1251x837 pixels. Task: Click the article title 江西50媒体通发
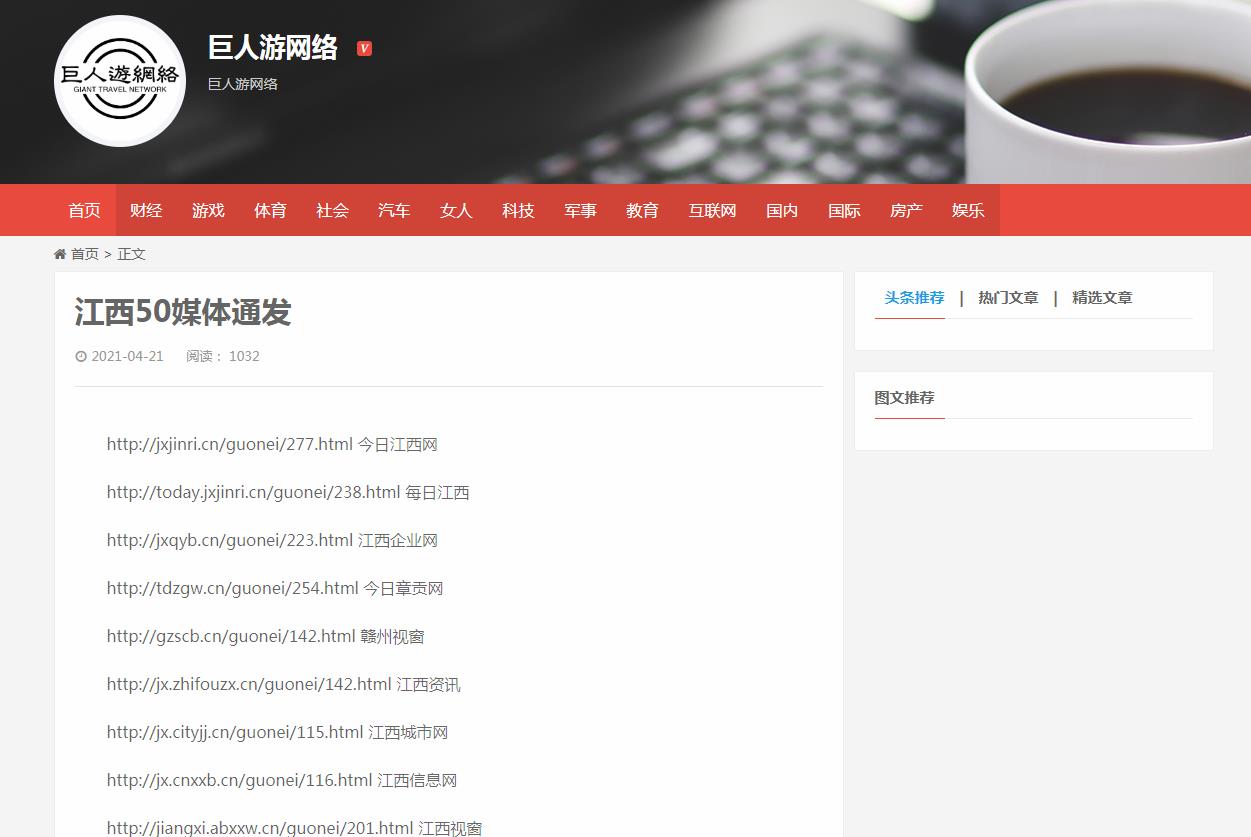coord(183,312)
